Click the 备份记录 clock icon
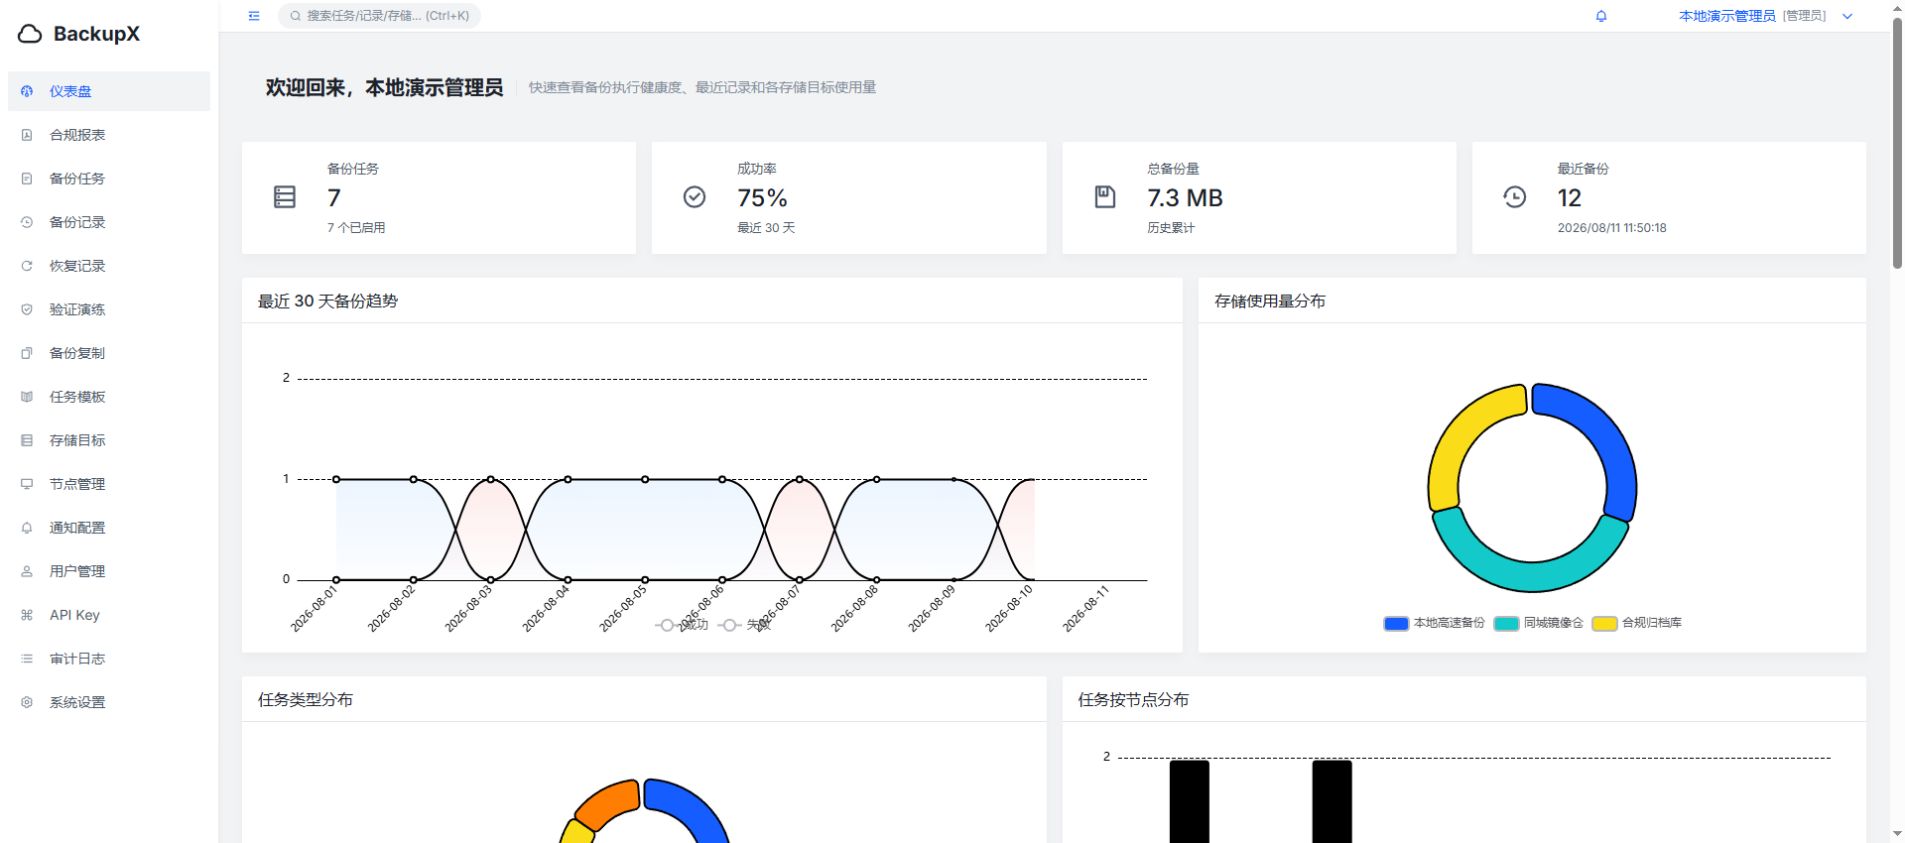Viewport: 1905px width, 843px height. click(x=27, y=222)
